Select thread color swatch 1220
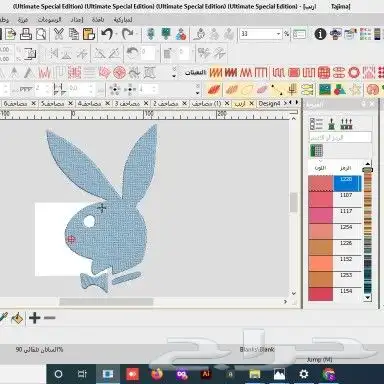The image size is (384, 384). (320, 184)
